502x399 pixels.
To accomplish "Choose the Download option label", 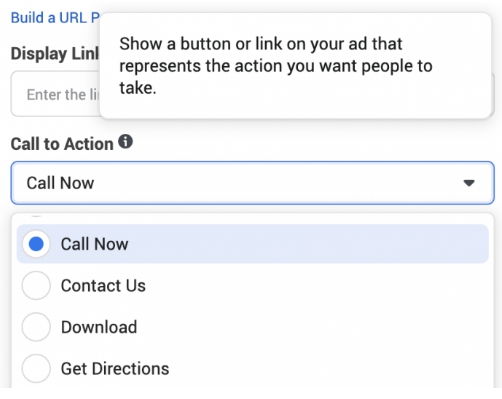I will pyautogui.click(x=99, y=327).
